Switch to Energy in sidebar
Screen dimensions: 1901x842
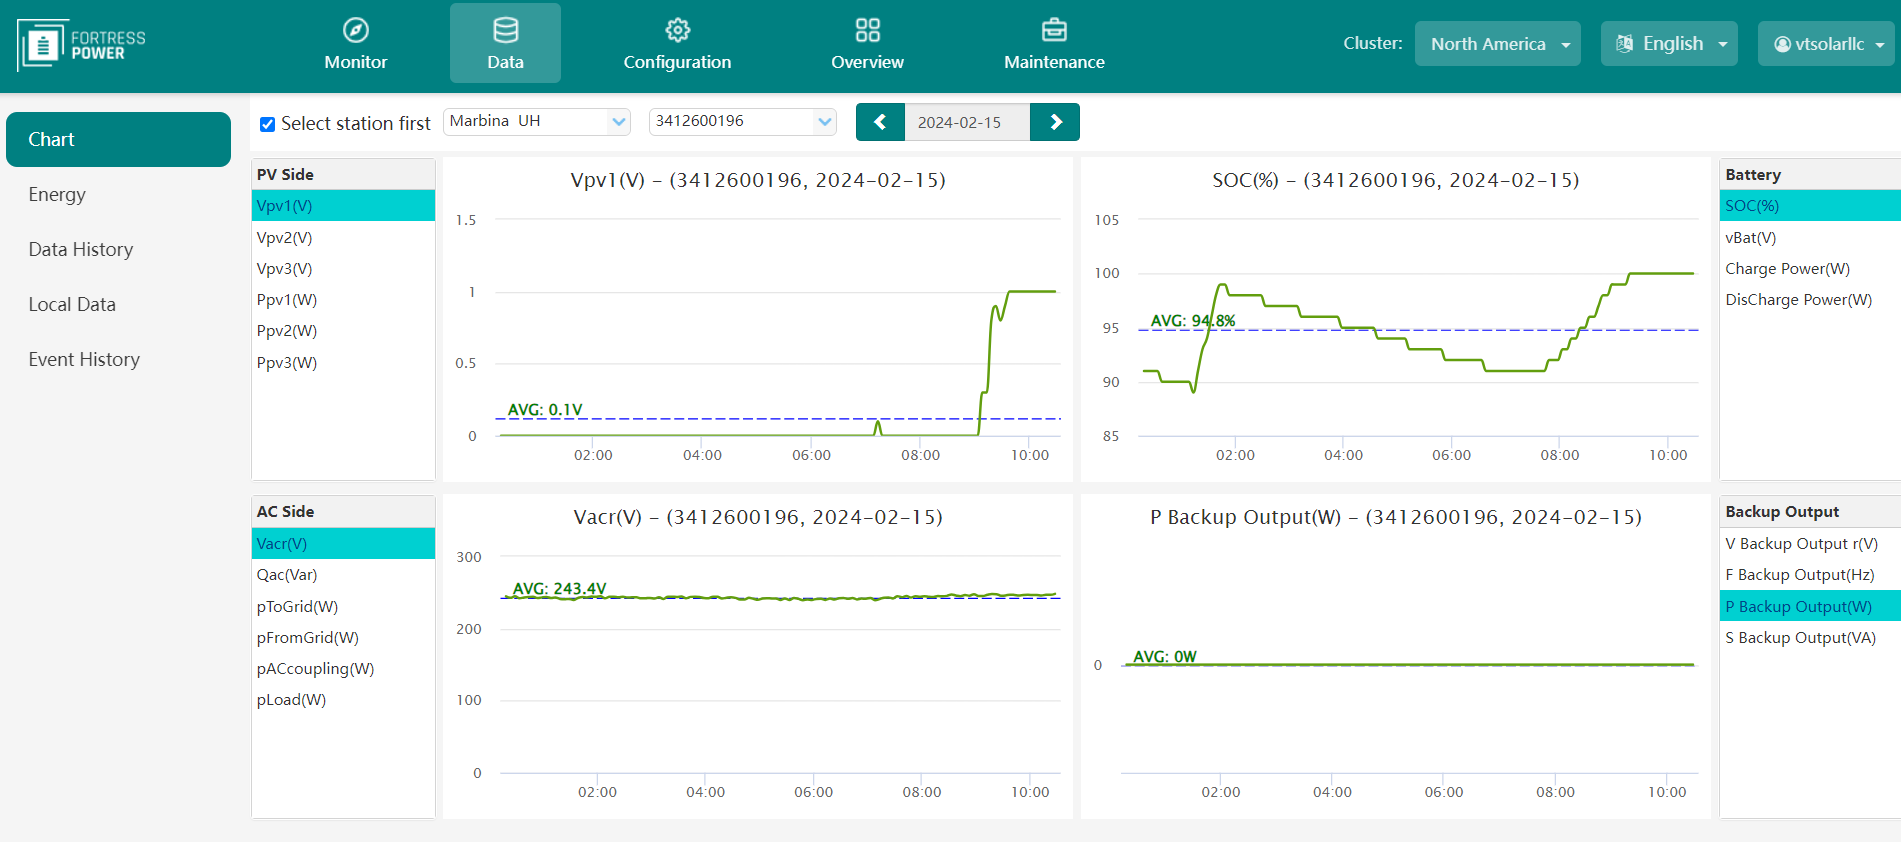[57, 194]
